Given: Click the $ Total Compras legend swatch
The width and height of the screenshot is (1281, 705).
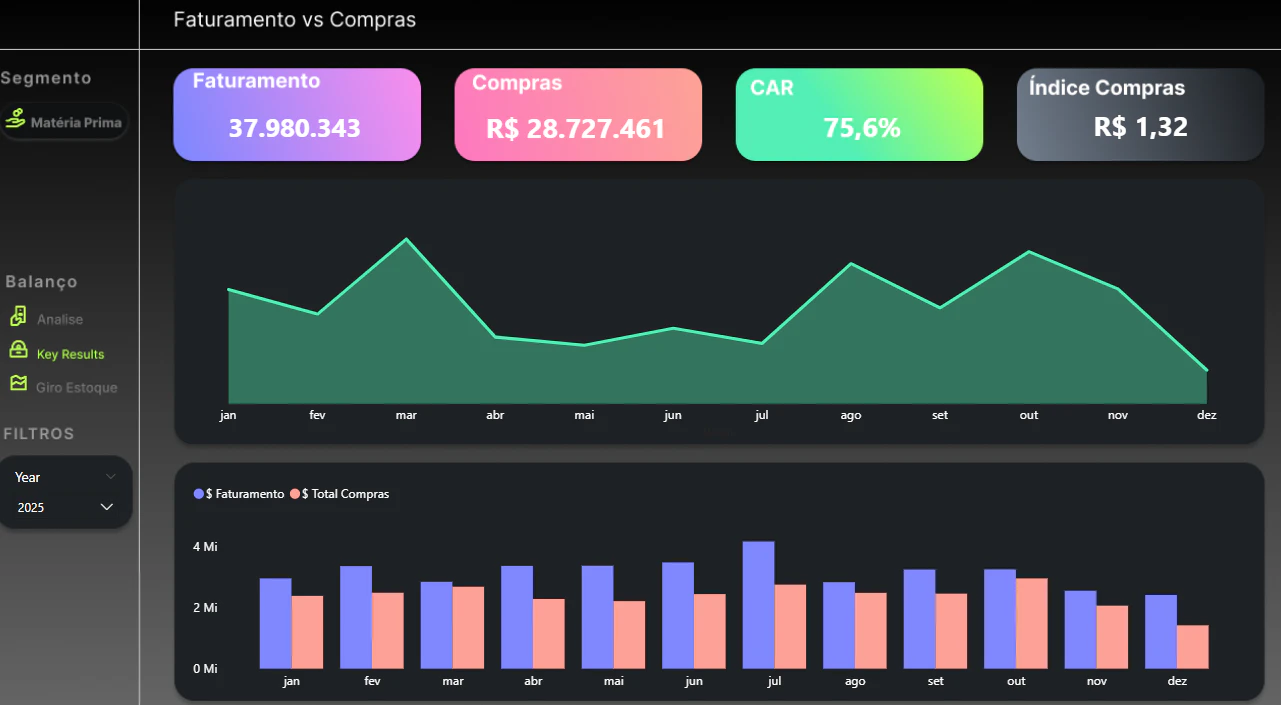Looking at the screenshot, I should [x=295, y=494].
